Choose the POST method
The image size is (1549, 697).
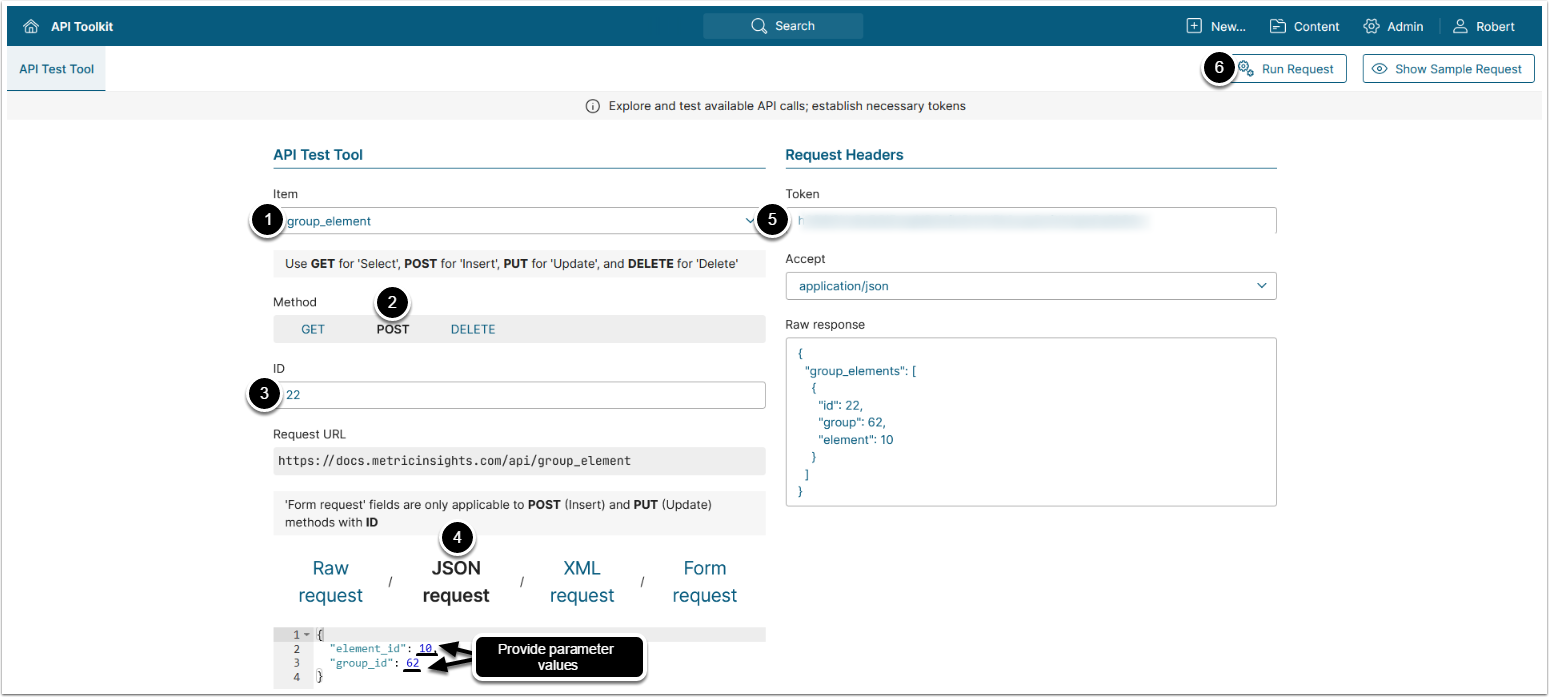pyautogui.click(x=393, y=329)
